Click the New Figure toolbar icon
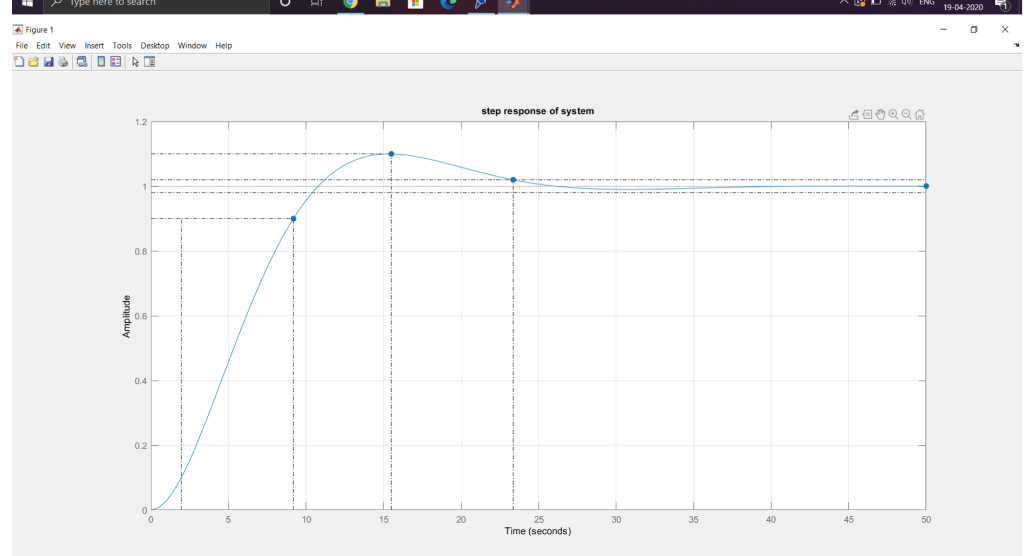Screen dimensions: 1024x556 (x=19, y=61)
